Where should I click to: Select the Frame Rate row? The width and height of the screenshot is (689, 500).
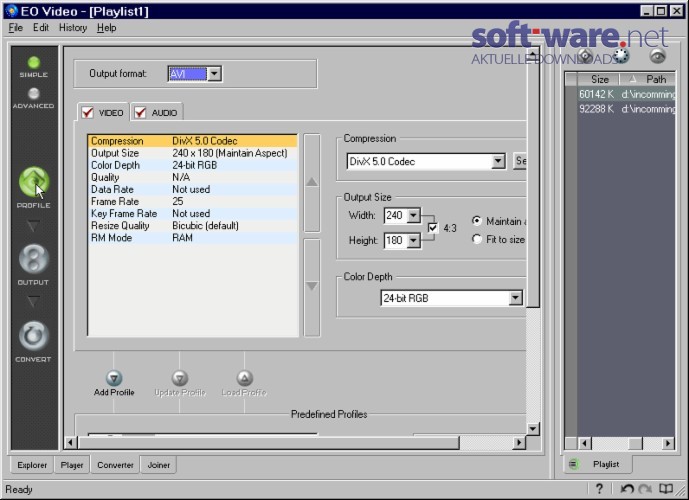[192, 201]
